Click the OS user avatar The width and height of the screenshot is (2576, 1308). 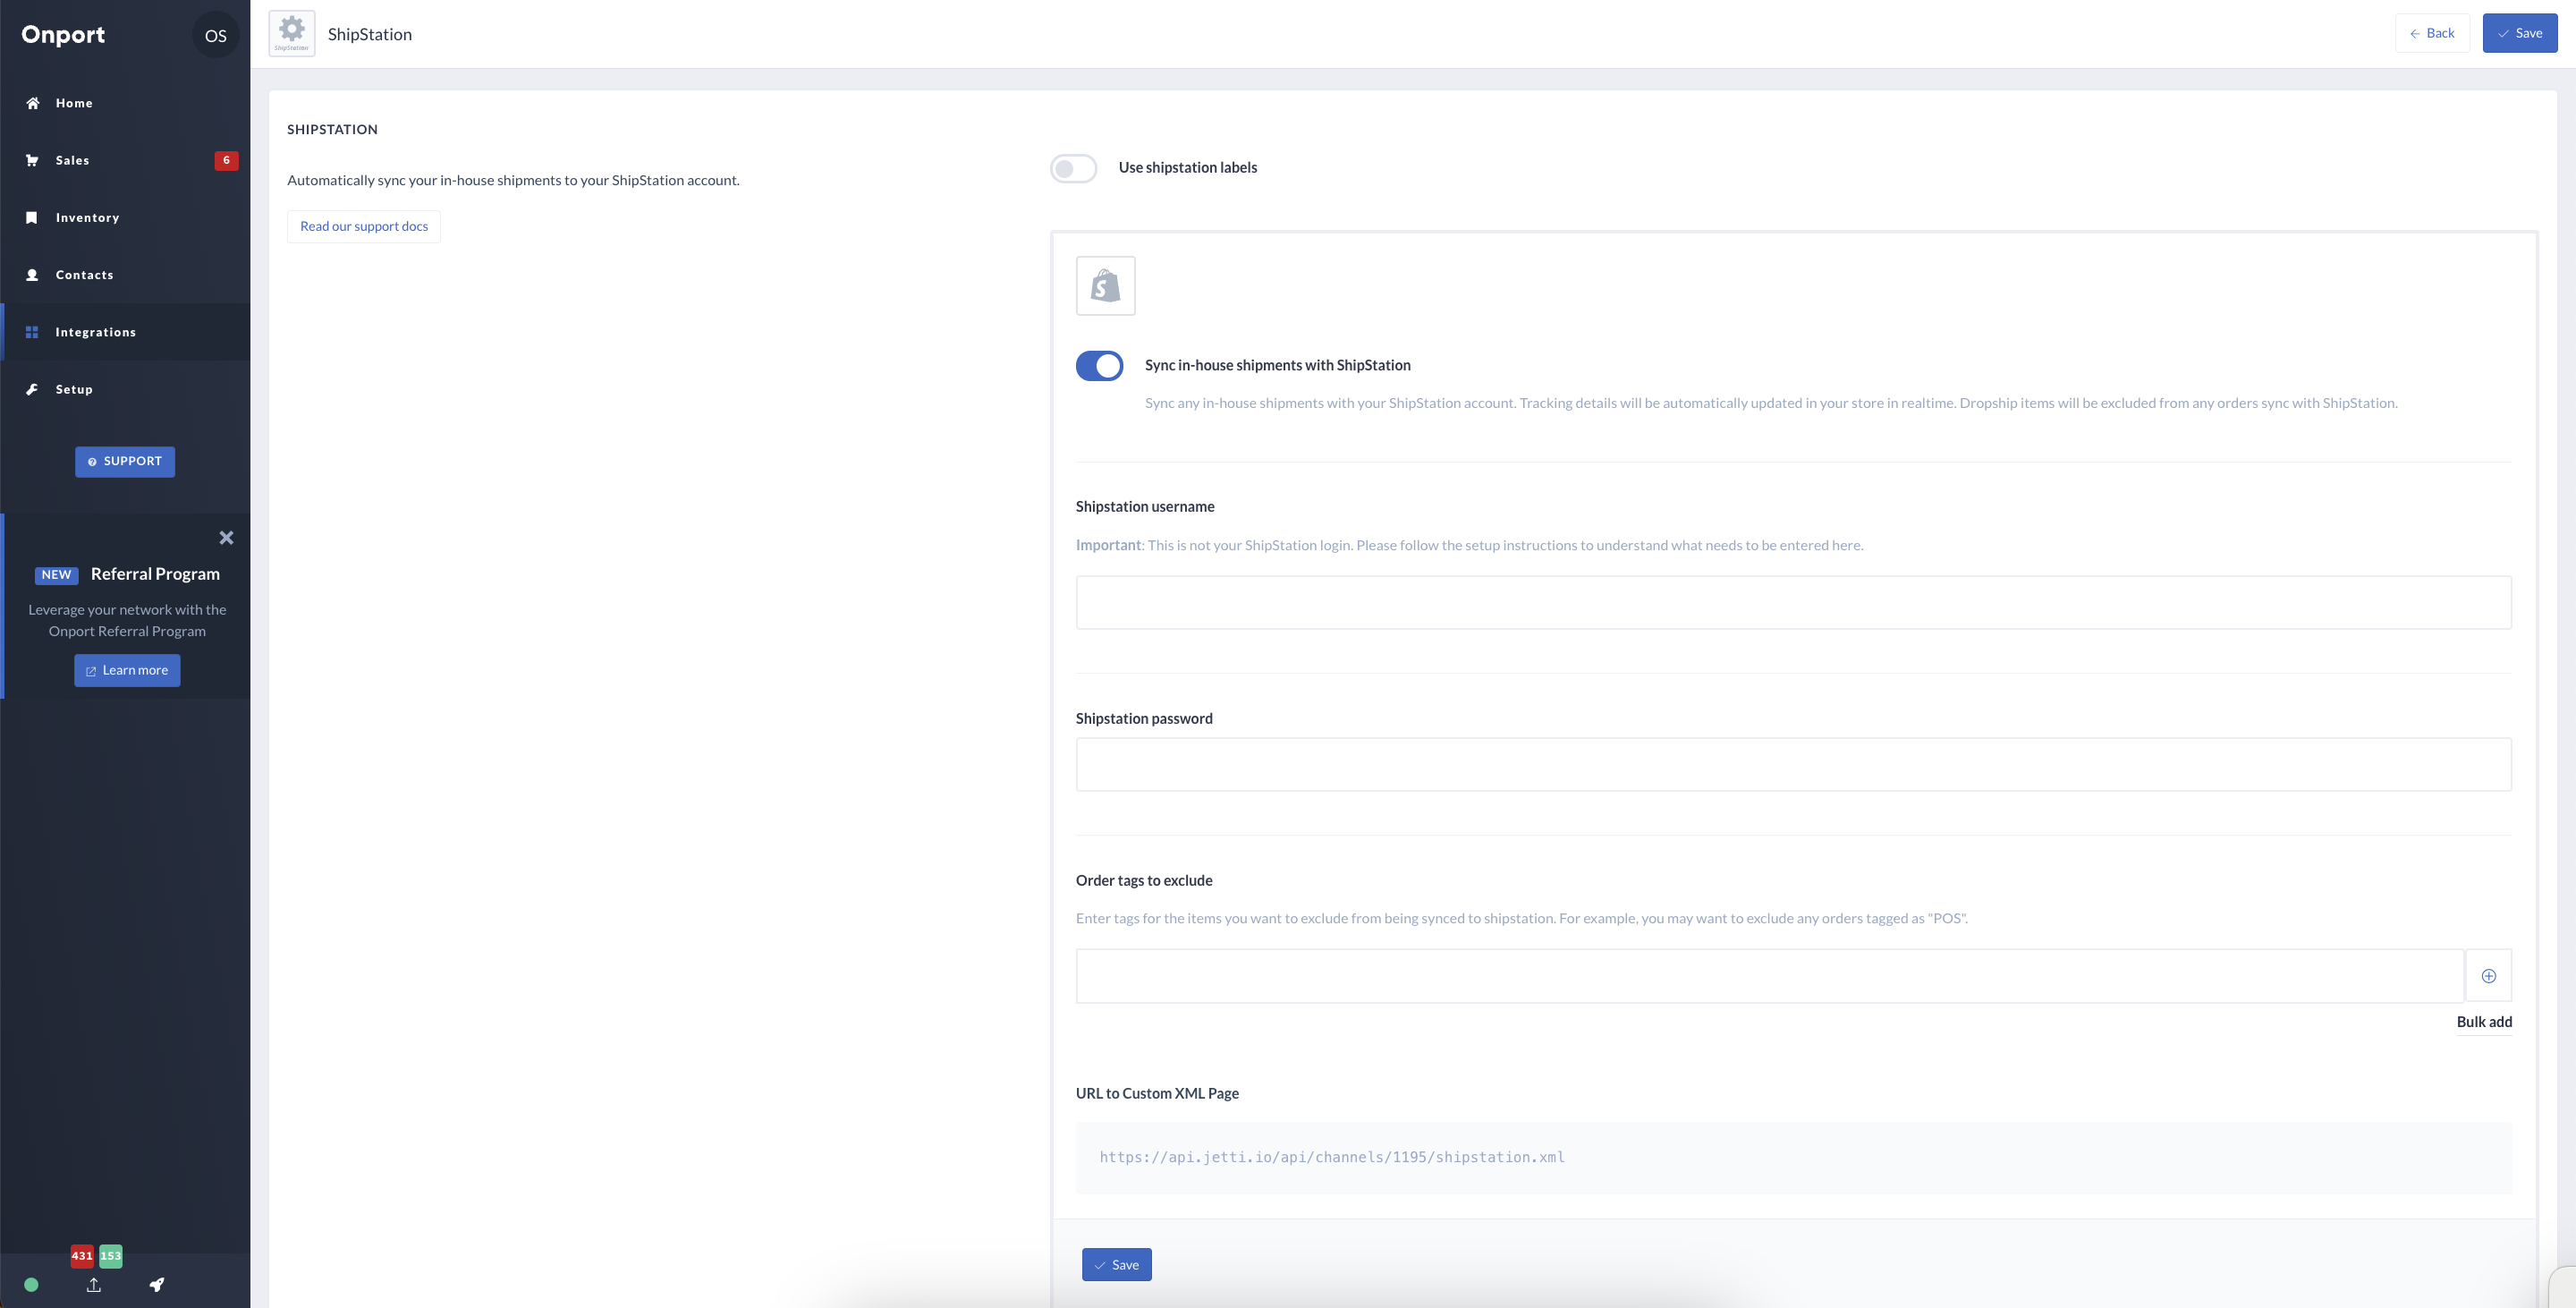(215, 35)
